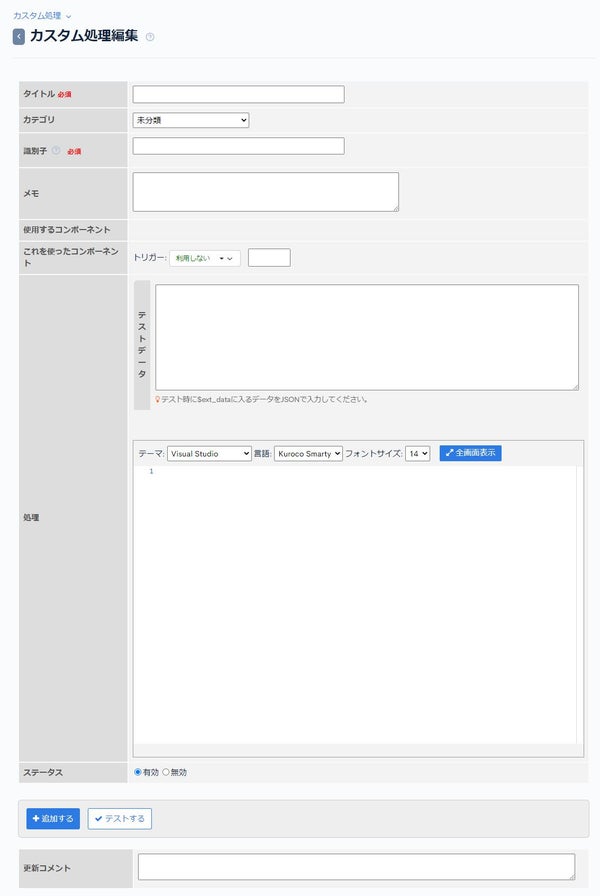Open the テーマ dropdown showing Visual Studio
The image size is (600, 896).
[x=209, y=453]
